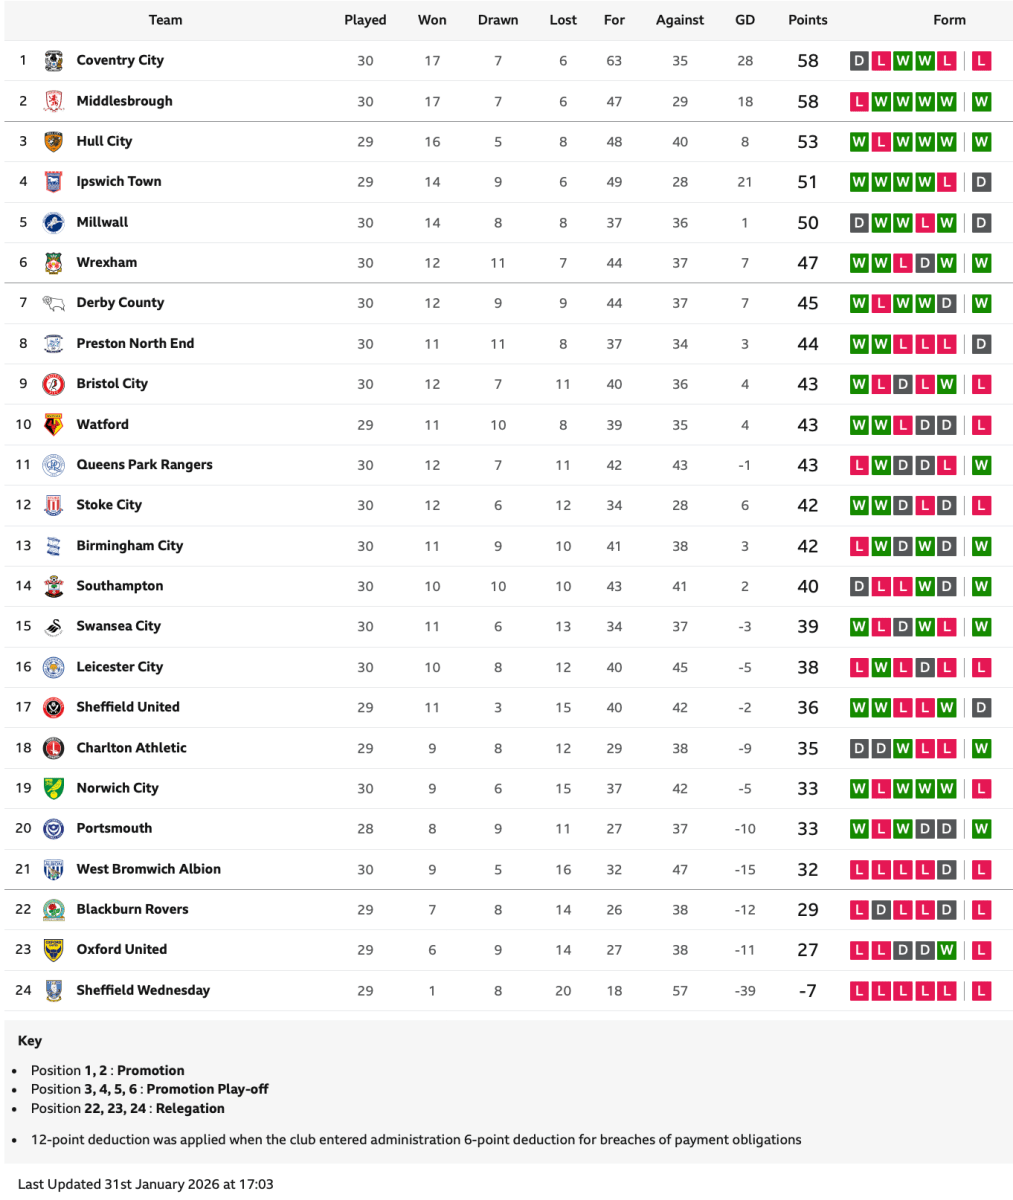Open the Derby County team link
The width and height of the screenshot is (1013, 1200).
tap(120, 303)
